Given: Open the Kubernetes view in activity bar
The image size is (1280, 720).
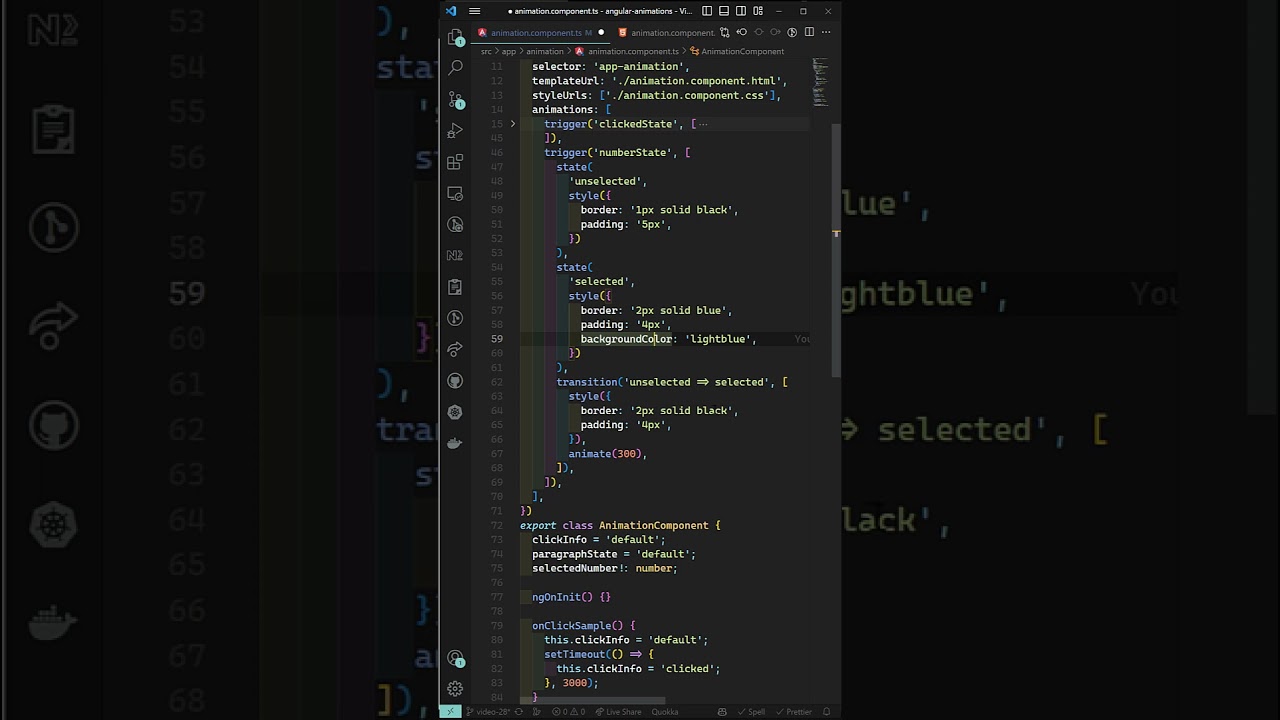Looking at the screenshot, I should click(x=455, y=412).
